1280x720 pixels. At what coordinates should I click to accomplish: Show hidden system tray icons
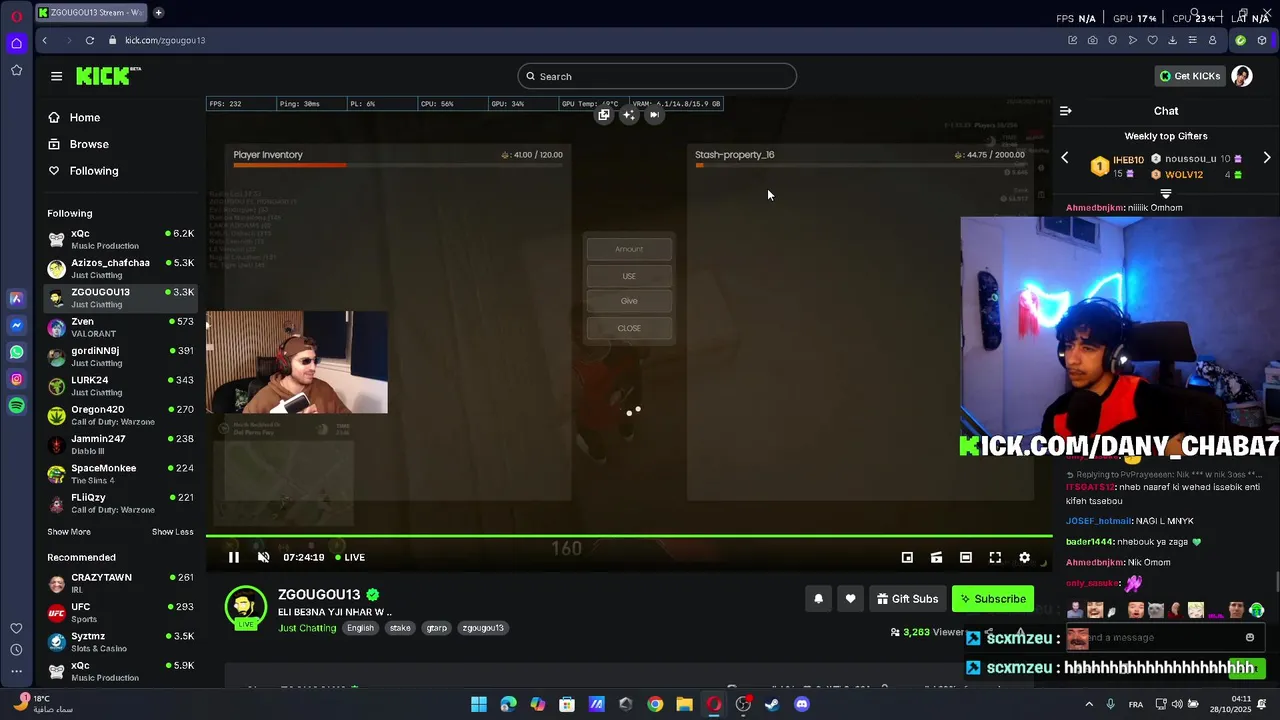click(x=1089, y=704)
